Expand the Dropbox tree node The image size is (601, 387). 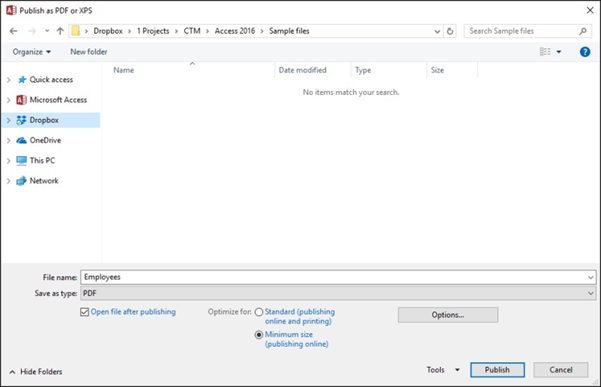point(8,120)
